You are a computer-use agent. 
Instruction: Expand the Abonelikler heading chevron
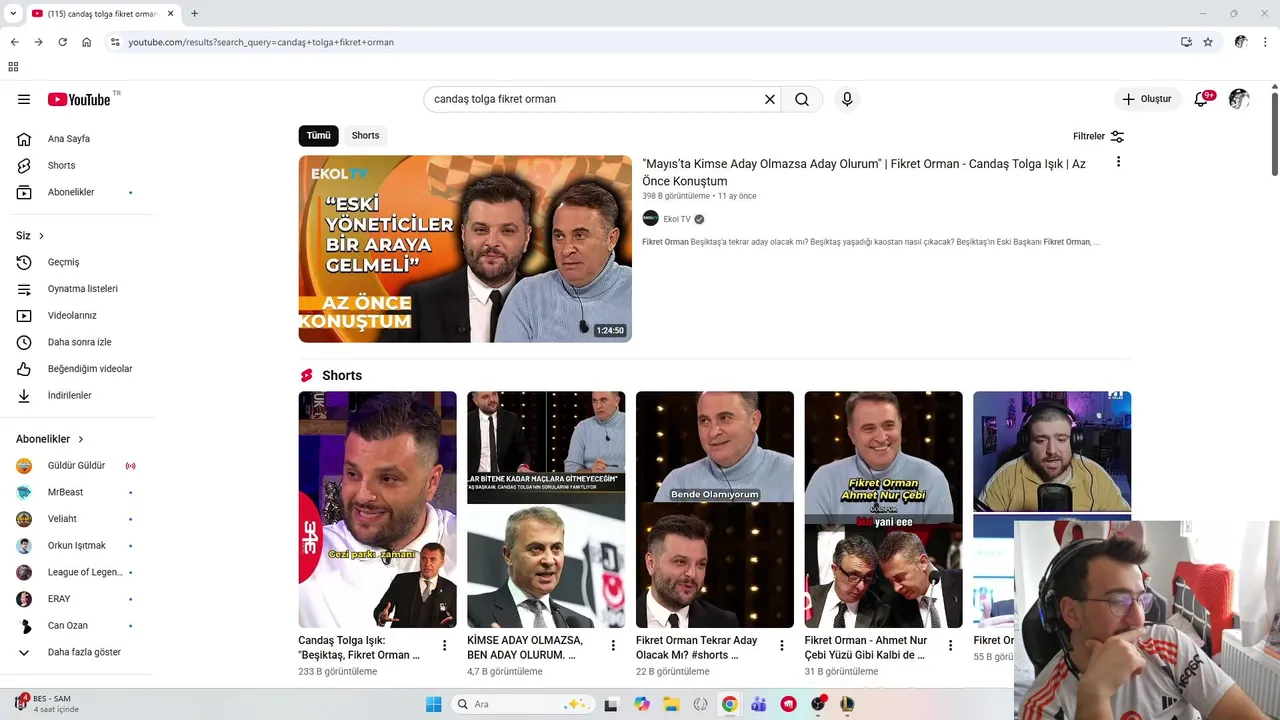click(81, 439)
